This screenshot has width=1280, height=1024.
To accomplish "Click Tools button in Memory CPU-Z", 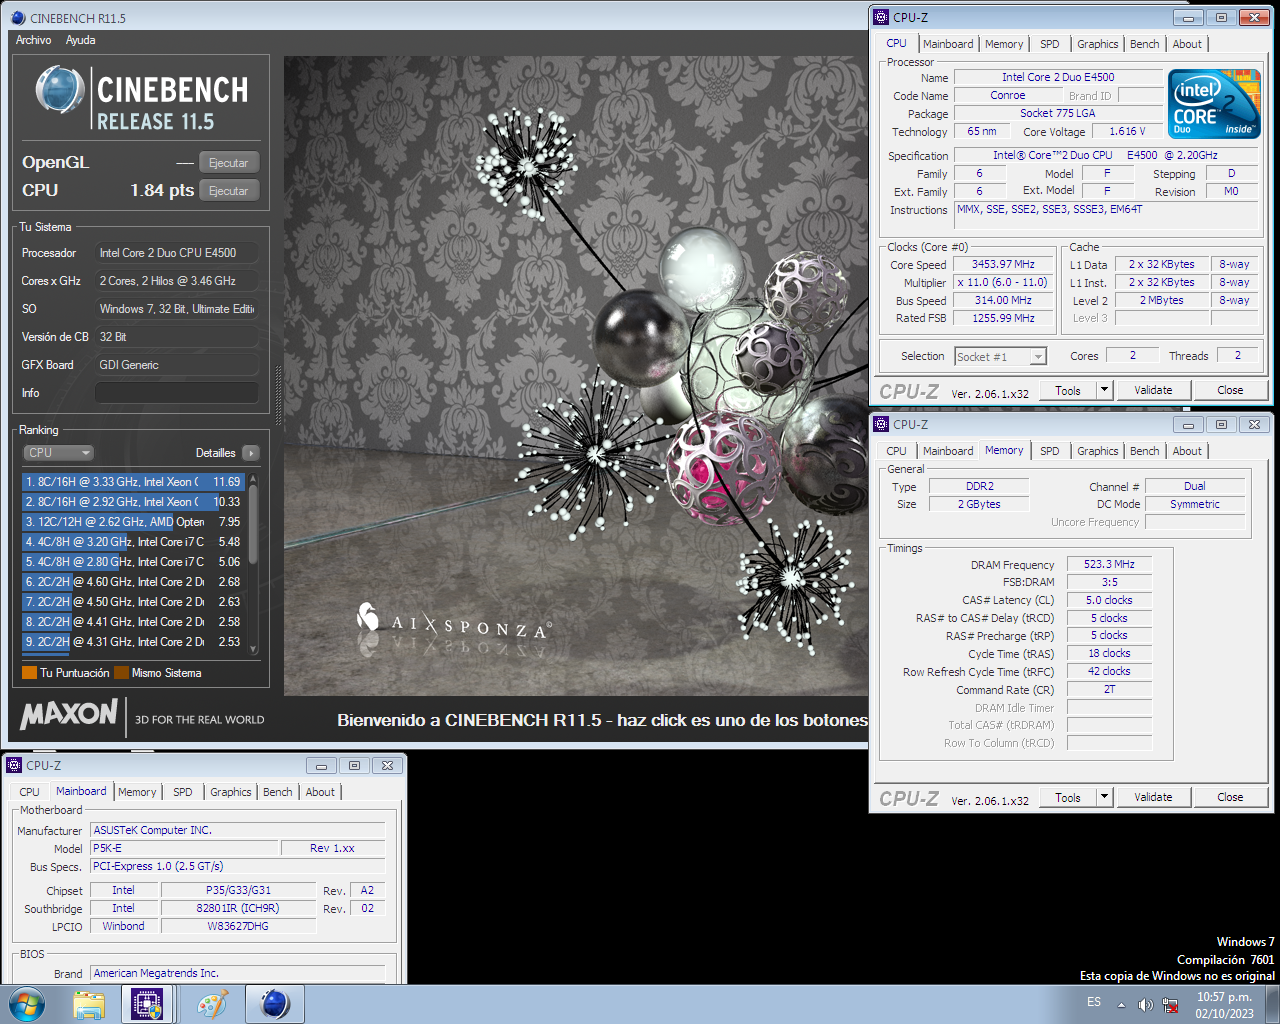I will pyautogui.click(x=1068, y=798).
